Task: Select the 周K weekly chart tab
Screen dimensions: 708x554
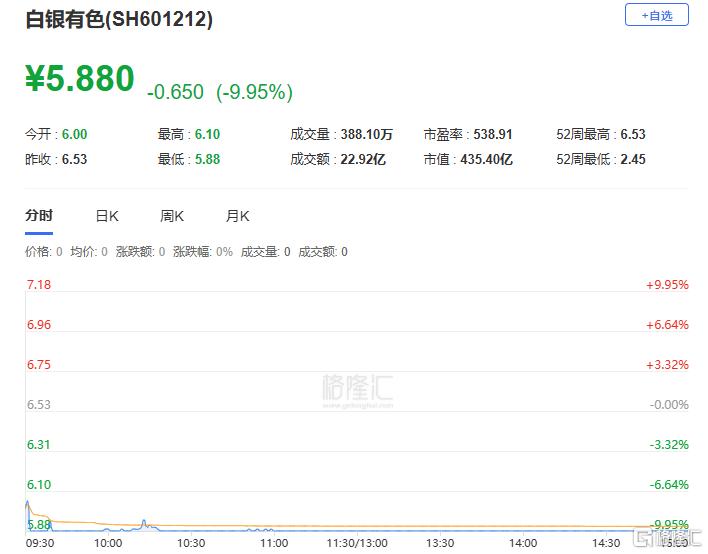Action: tap(172, 216)
